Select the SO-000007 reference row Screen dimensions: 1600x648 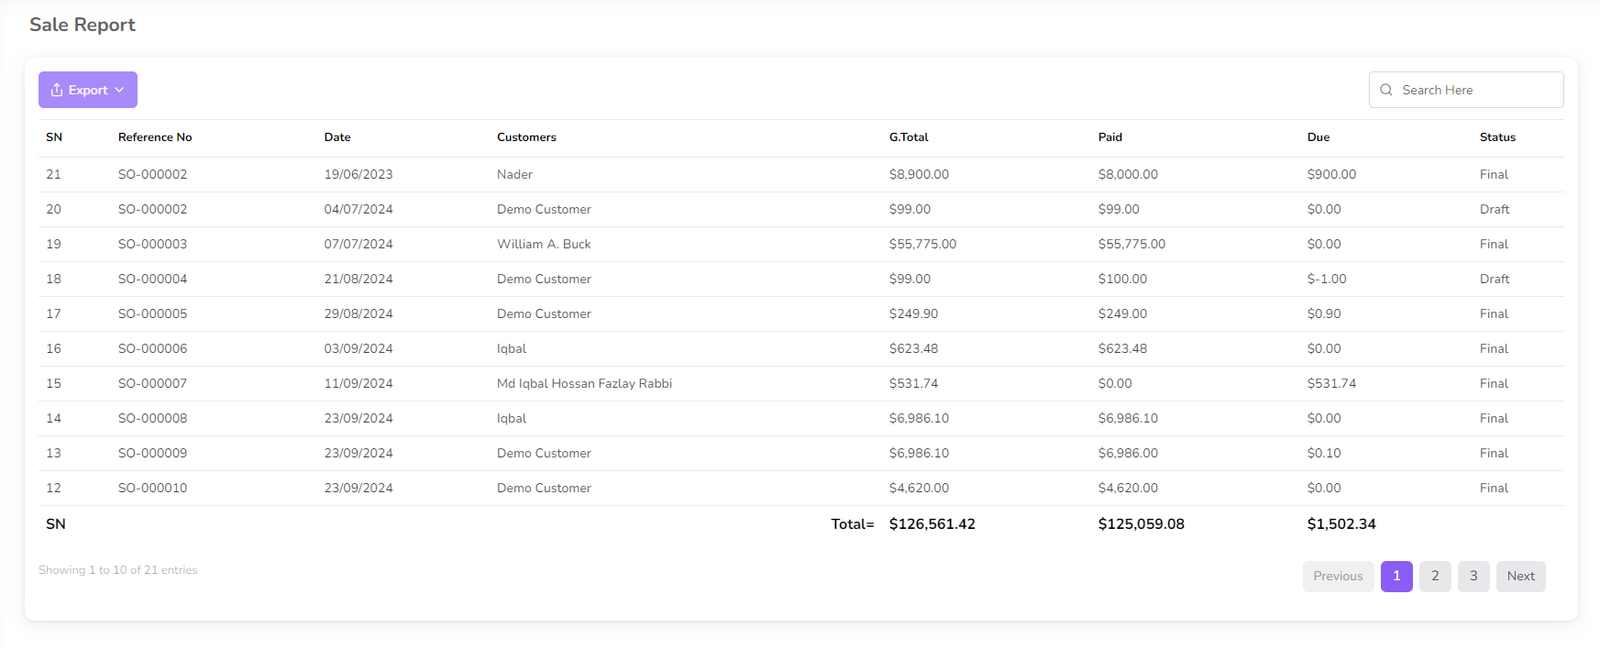(152, 384)
